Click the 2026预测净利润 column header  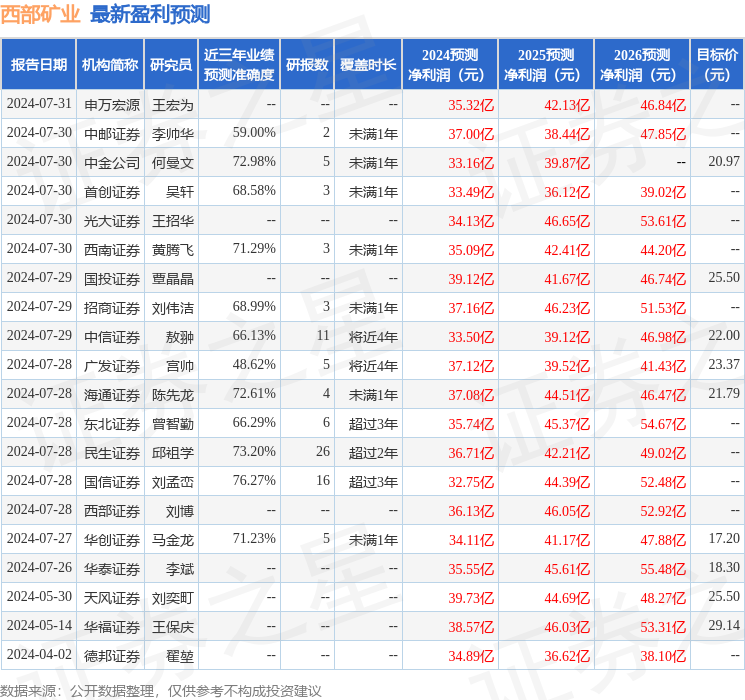642,65
